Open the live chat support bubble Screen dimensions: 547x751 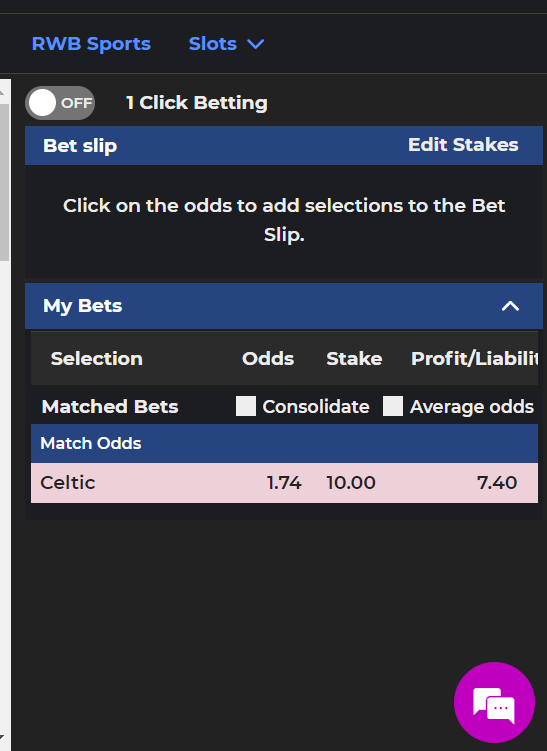pyautogui.click(x=494, y=702)
